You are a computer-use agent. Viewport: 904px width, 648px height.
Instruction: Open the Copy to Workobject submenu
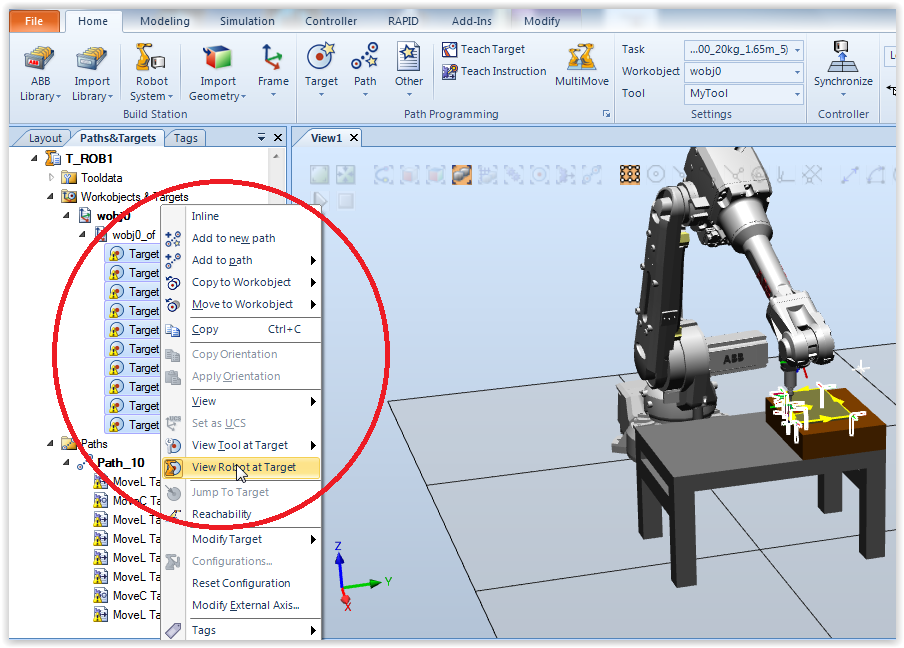point(241,282)
